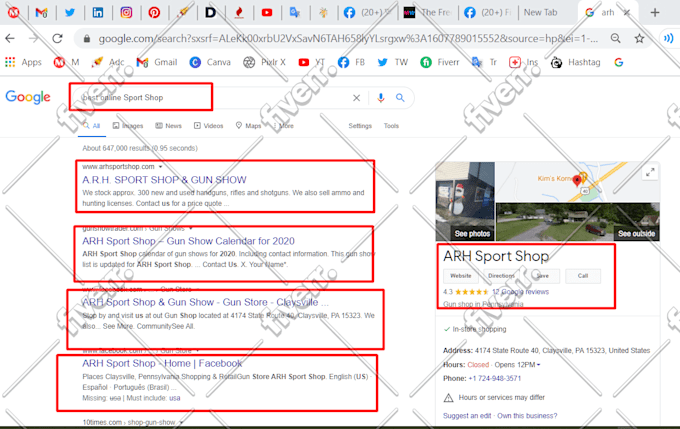Expand arrow next to 10times.com result URL

(181, 422)
